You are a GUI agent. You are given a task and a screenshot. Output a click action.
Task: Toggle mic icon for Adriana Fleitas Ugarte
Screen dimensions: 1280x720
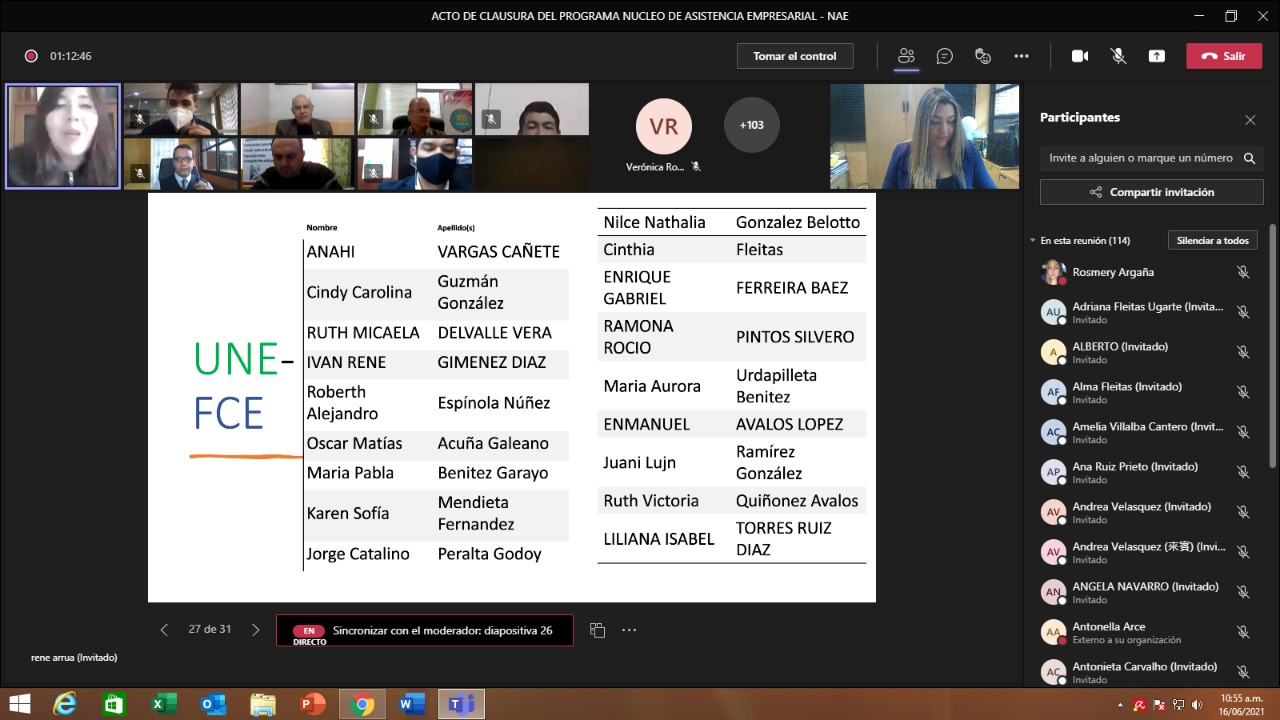click(1243, 312)
